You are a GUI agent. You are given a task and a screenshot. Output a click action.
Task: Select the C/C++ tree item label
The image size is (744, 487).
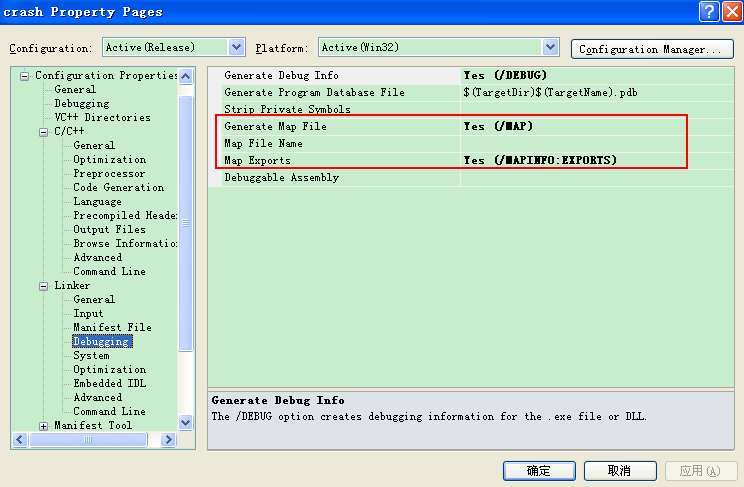(69, 131)
